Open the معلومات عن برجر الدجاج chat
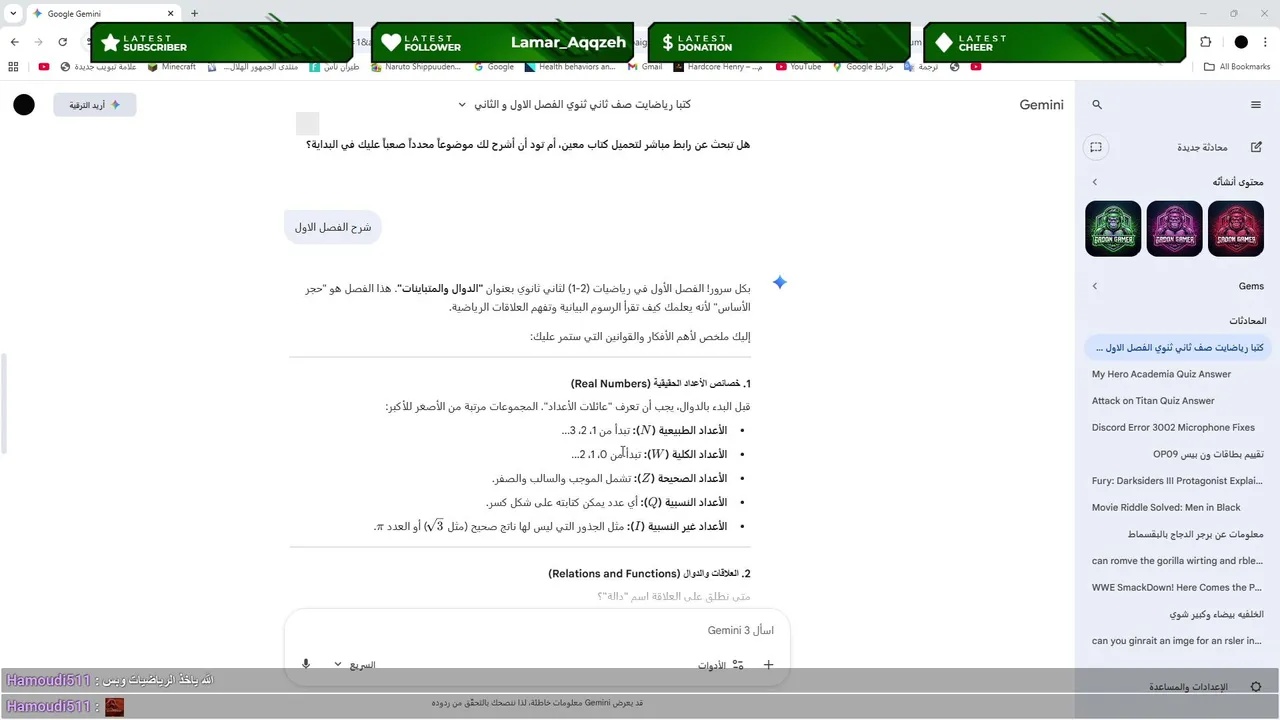 (x=1177, y=534)
